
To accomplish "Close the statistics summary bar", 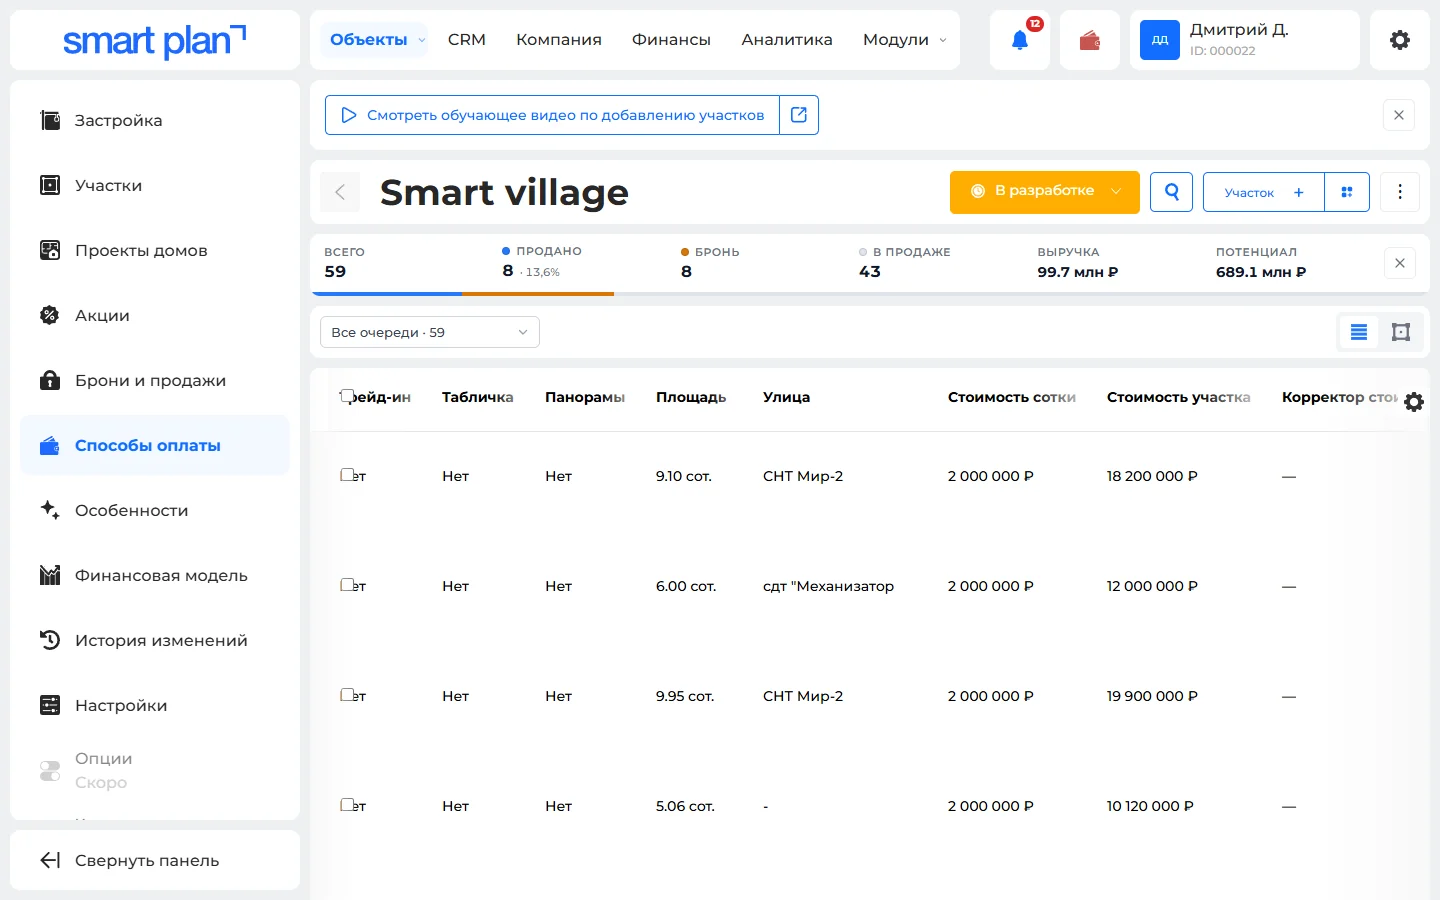I will point(1400,263).
